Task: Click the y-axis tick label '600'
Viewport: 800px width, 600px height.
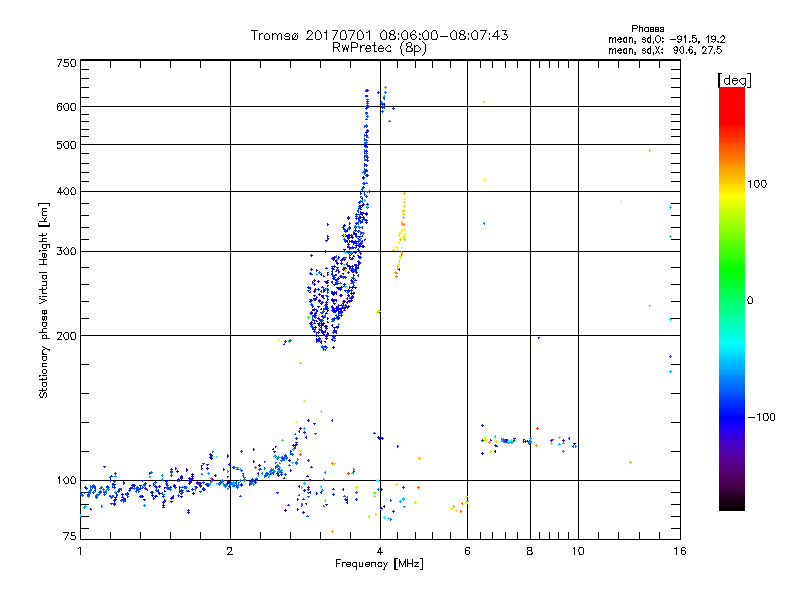Action: (66, 107)
